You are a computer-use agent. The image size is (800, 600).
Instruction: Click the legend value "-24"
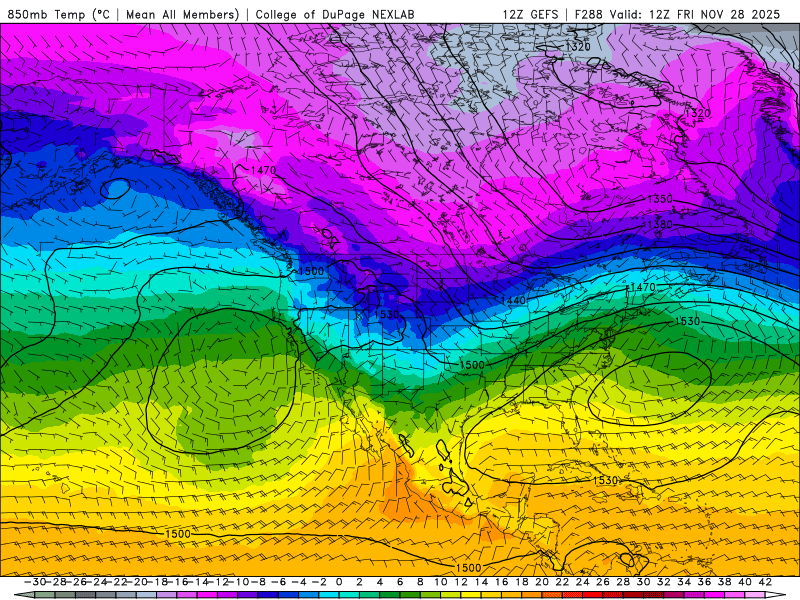[x=96, y=582]
